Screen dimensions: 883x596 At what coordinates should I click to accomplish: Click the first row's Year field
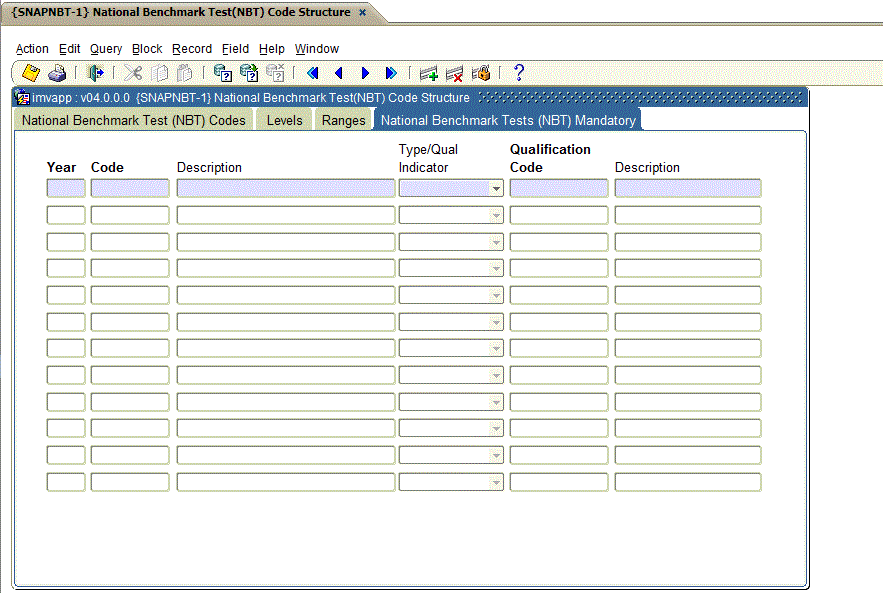66,188
